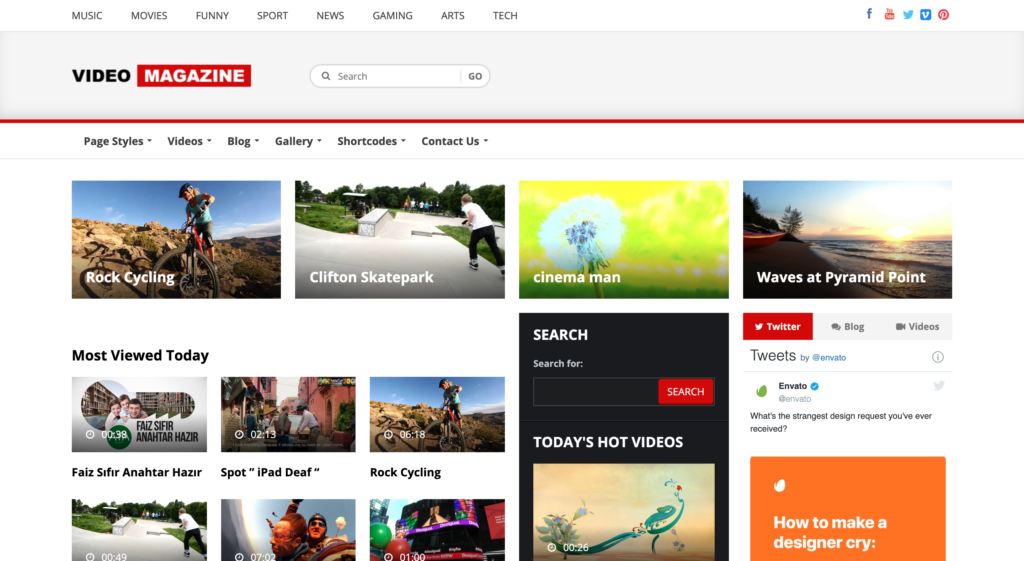Expand the Videos dropdown menu
This screenshot has width=1024, height=561.
tap(189, 141)
